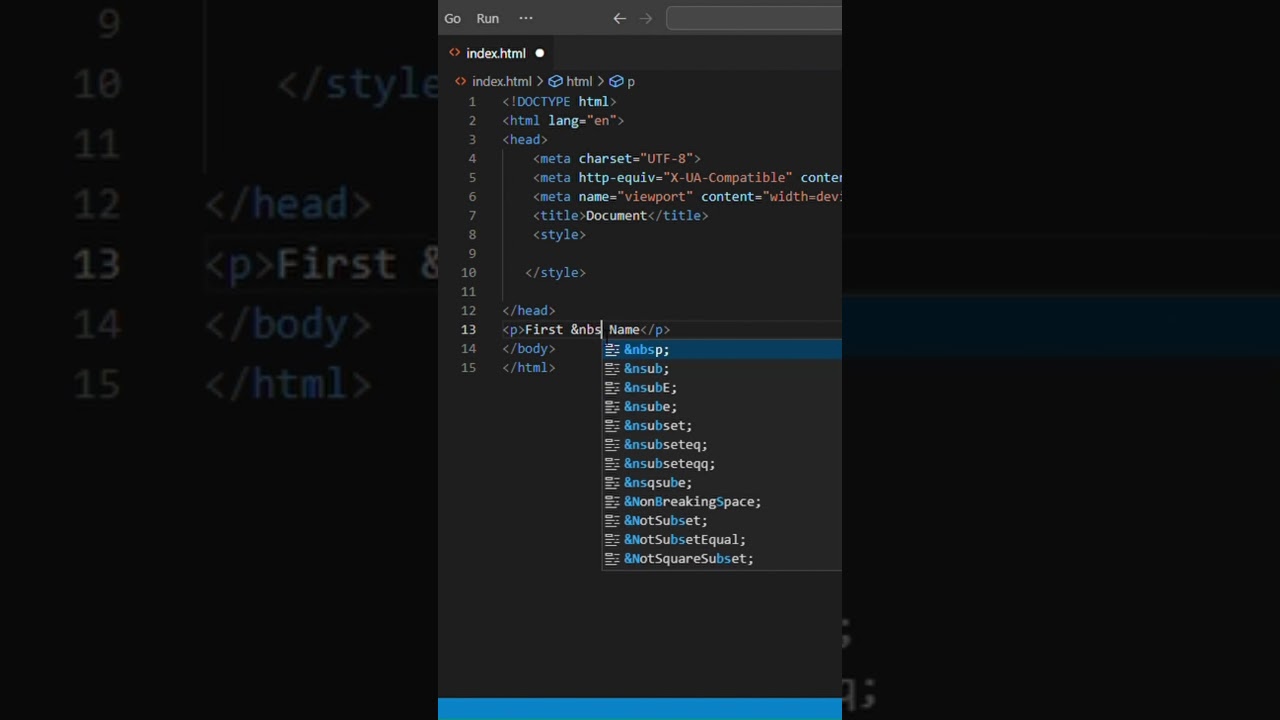Click the closing </head> tag line
This screenshot has height=720, width=1280.
pyautogui.click(x=528, y=310)
